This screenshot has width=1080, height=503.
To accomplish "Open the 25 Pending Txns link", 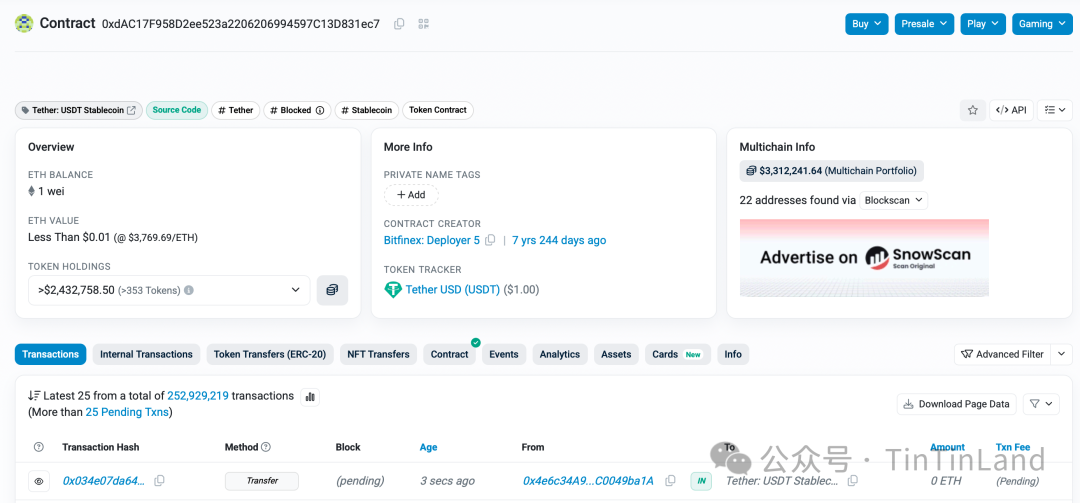I will pyautogui.click(x=127, y=413).
